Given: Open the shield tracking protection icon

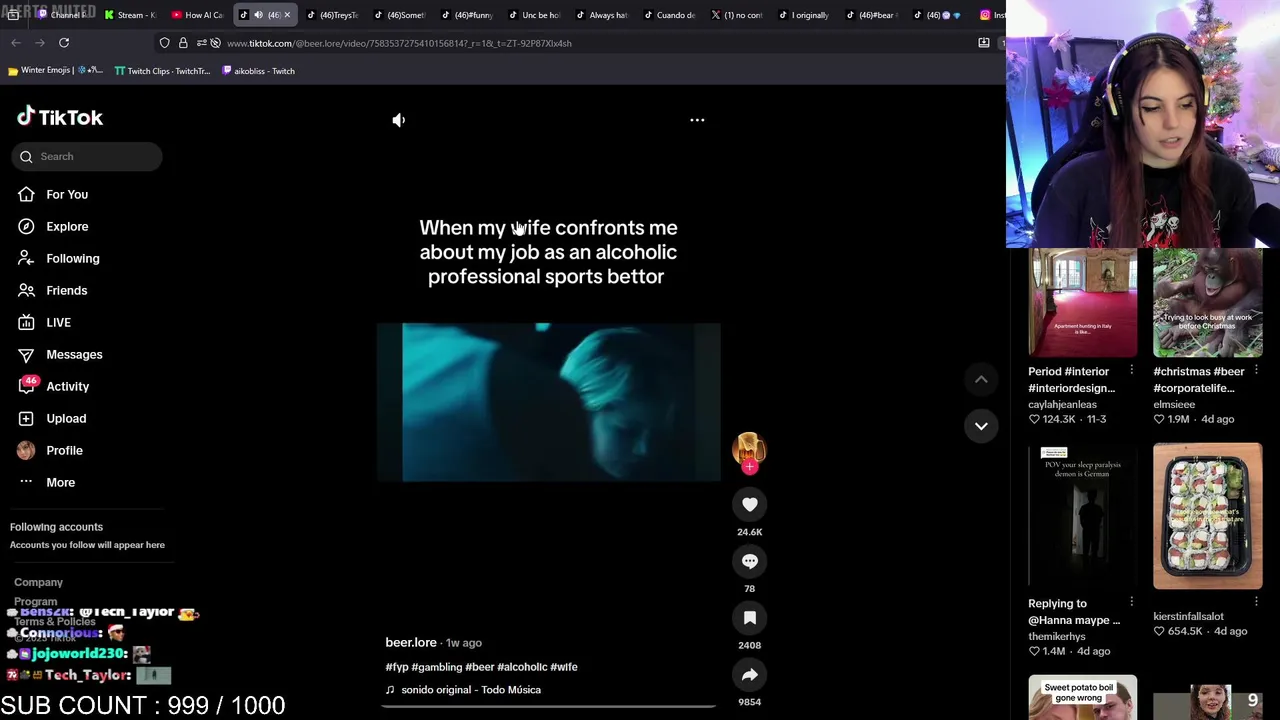Looking at the screenshot, I should [165, 43].
